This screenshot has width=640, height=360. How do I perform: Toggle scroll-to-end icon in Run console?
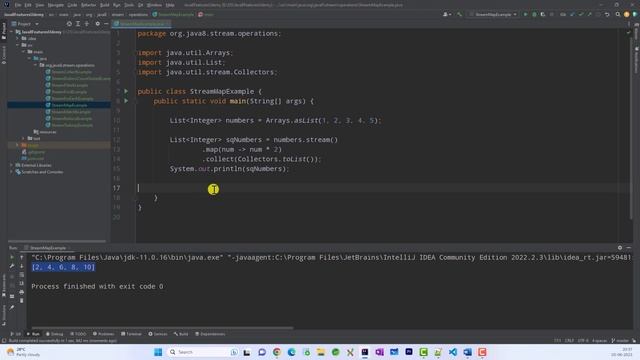tap(22, 283)
